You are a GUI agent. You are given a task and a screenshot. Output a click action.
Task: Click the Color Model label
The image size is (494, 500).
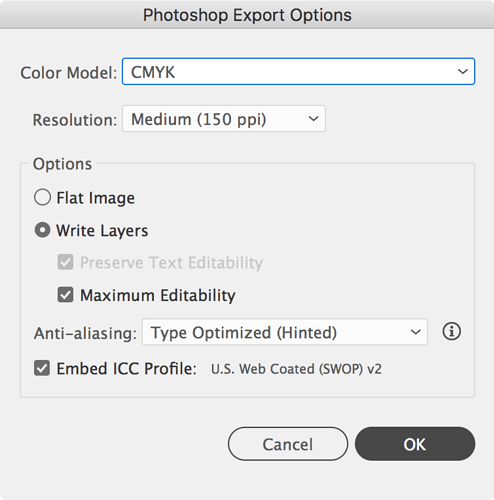69,73
